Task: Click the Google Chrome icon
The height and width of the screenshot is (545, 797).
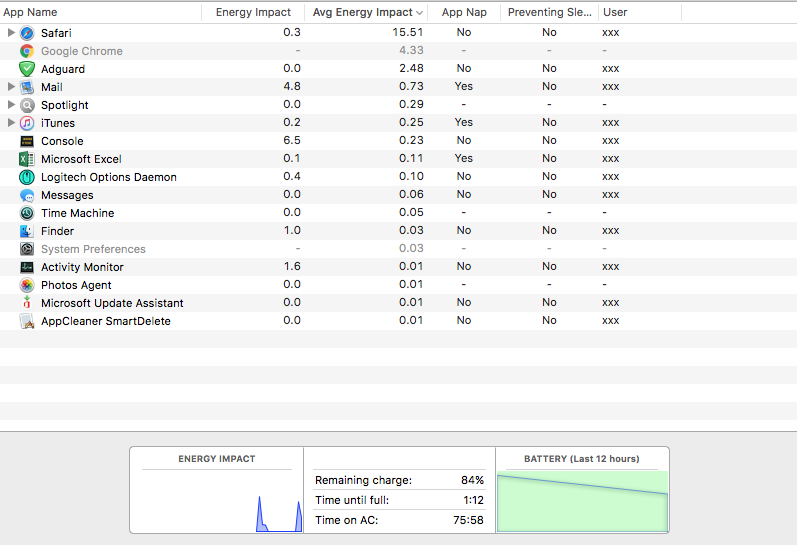Action: pyautogui.click(x=27, y=51)
